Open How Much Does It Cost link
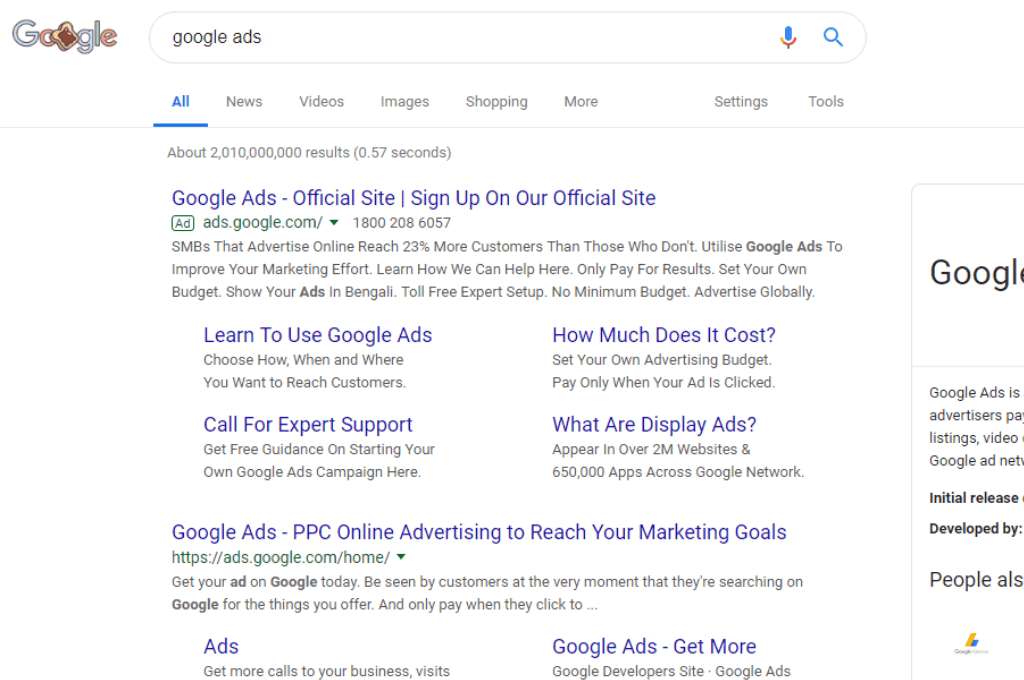The height and width of the screenshot is (680, 1024). [664, 335]
